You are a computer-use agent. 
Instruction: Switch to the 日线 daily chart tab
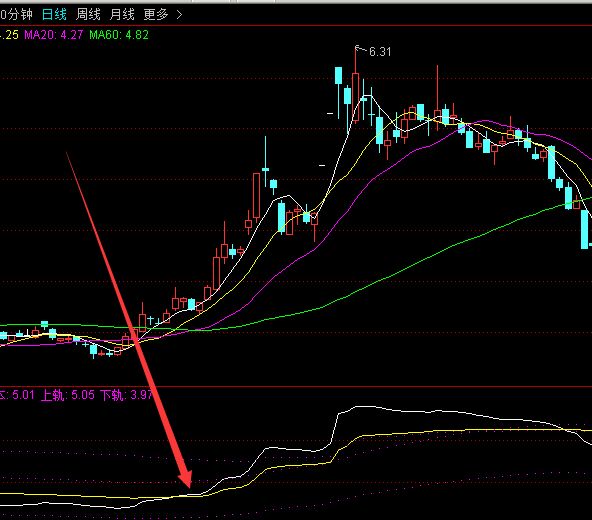point(54,14)
